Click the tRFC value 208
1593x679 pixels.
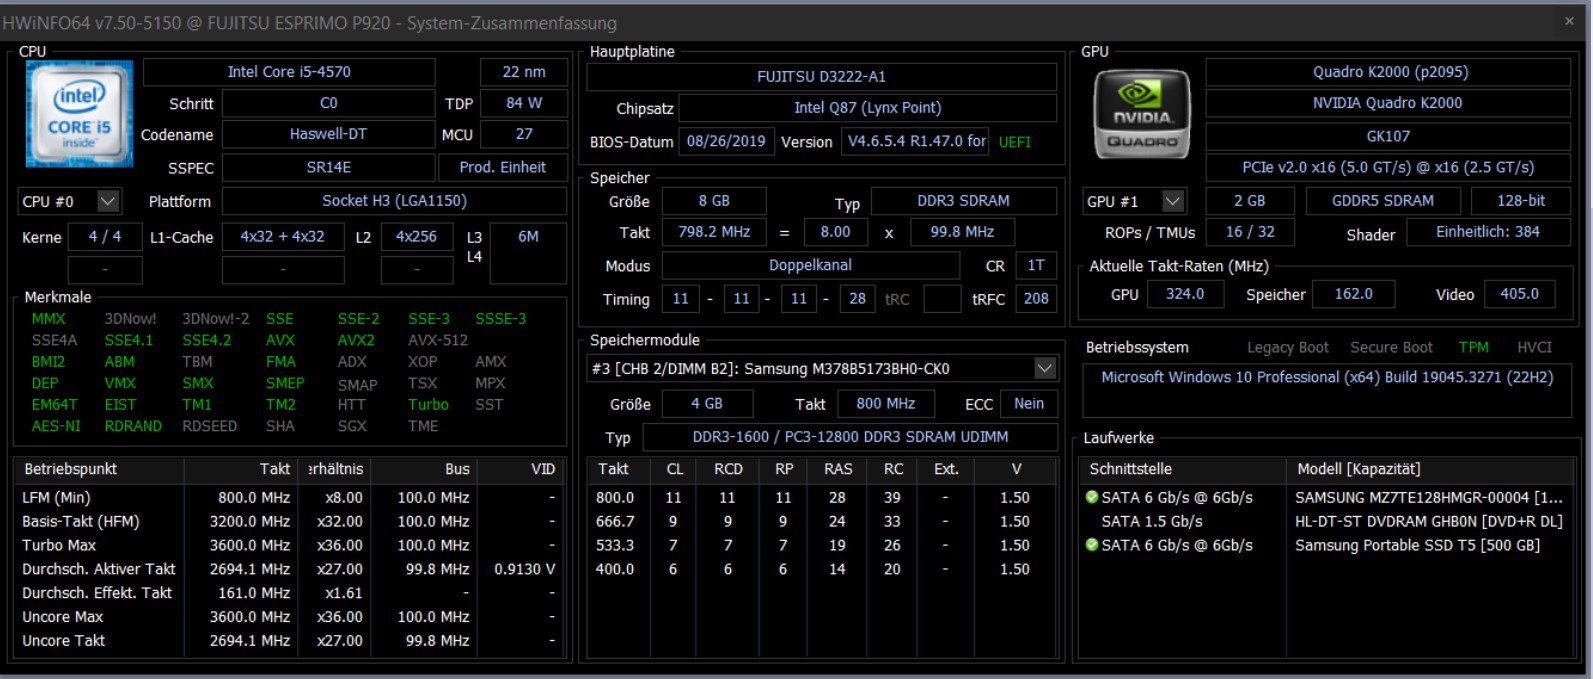click(x=1036, y=299)
